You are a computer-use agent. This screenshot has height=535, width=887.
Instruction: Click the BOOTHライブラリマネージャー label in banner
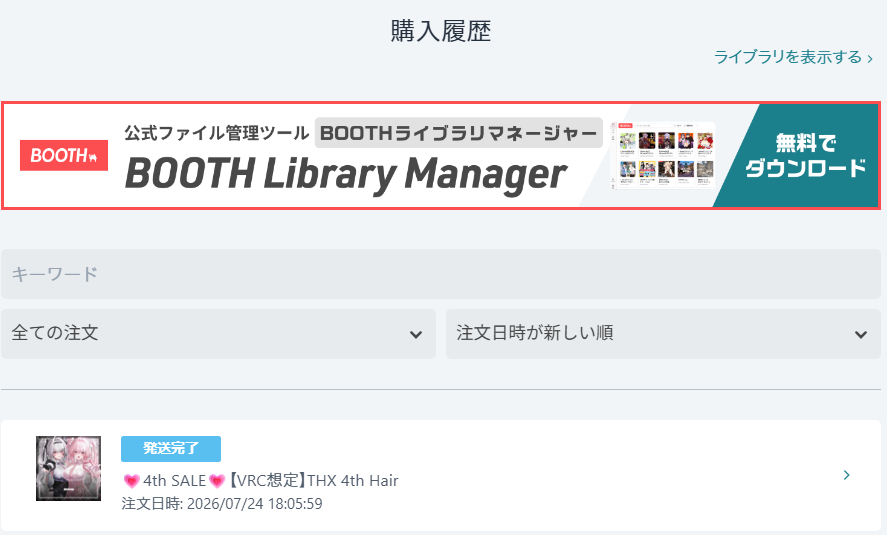[459, 133]
